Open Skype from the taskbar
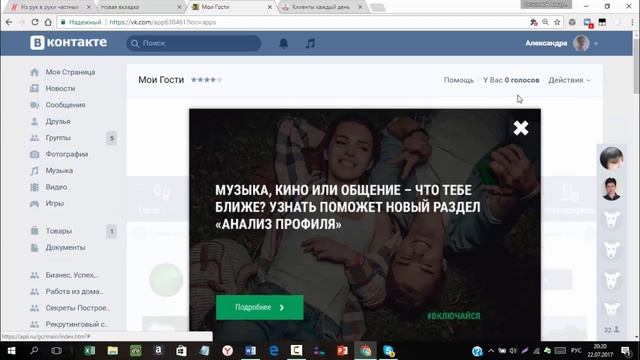The width and height of the screenshot is (640, 360). click(389, 351)
